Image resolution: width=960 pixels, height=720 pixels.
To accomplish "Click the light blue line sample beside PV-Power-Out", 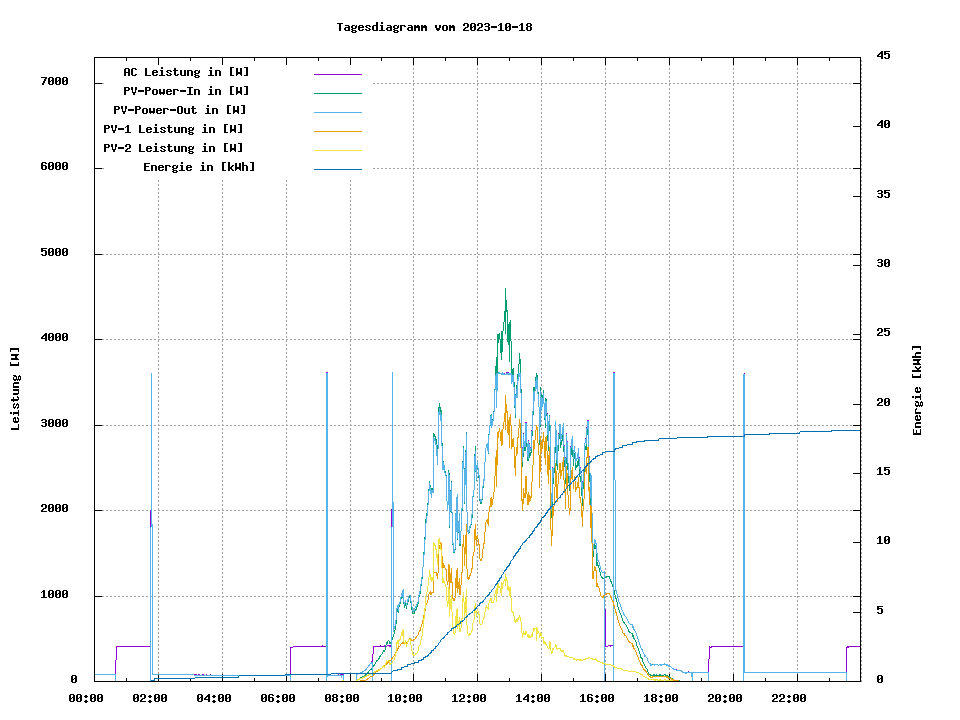I will [x=337, y=112].
